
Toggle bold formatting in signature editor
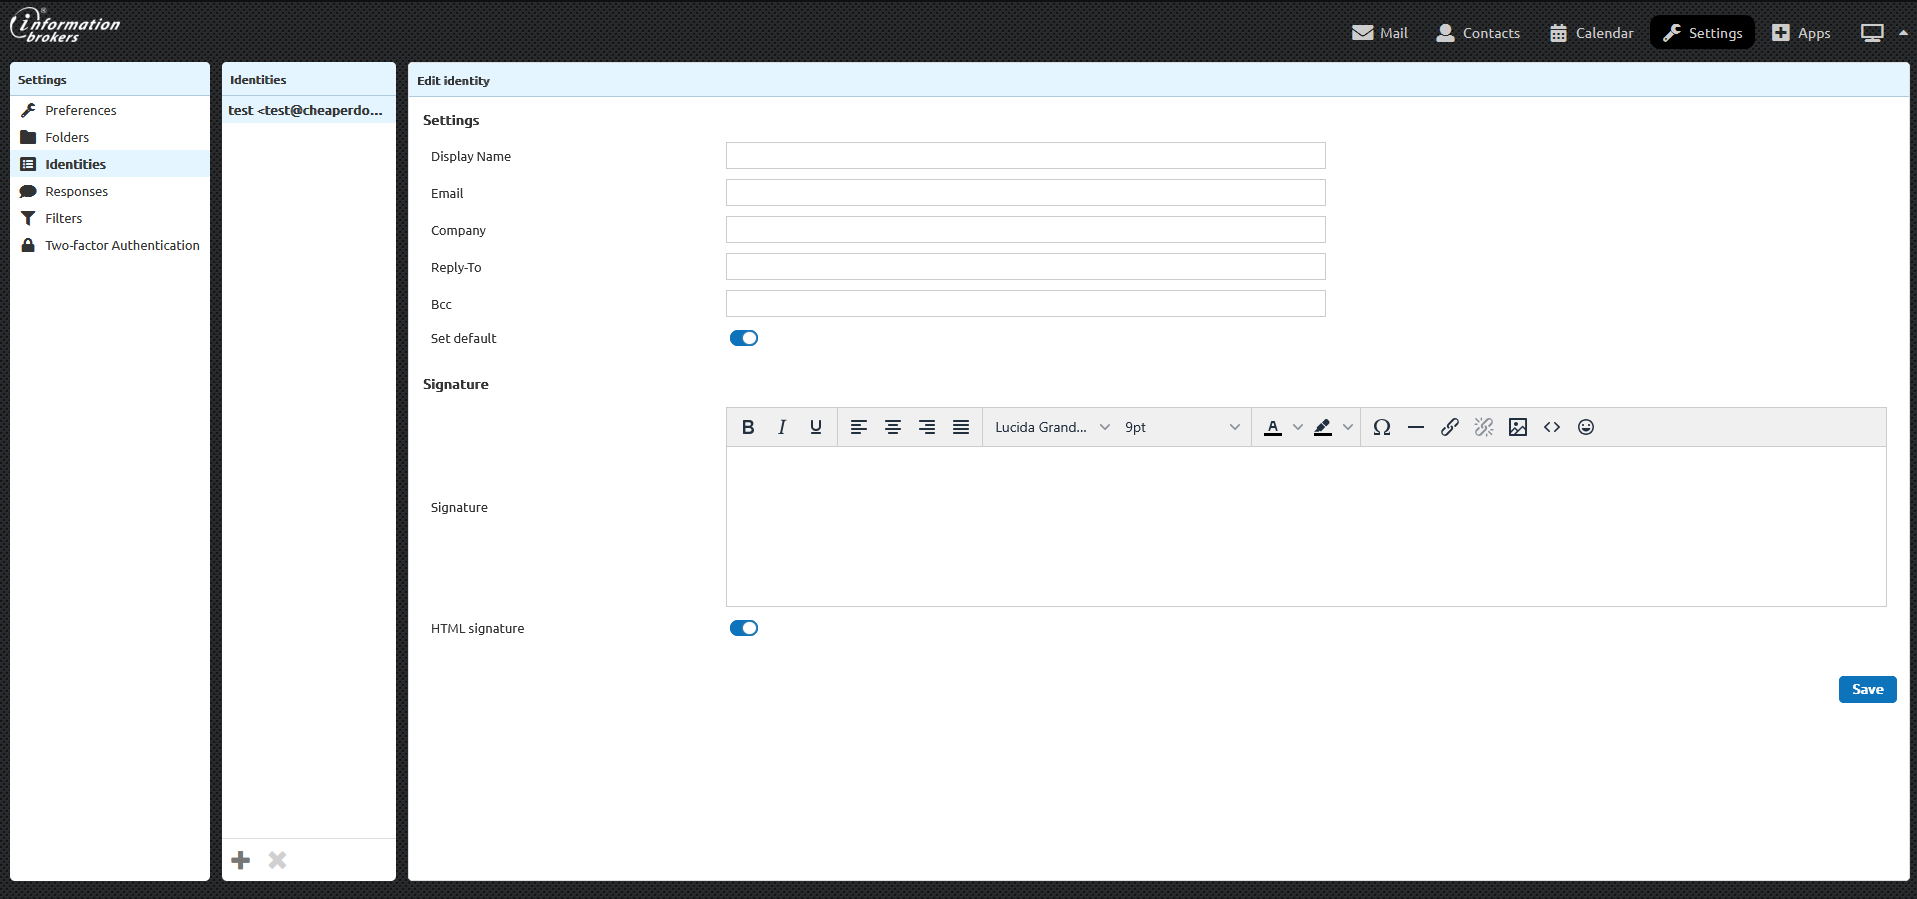(748, 427)
